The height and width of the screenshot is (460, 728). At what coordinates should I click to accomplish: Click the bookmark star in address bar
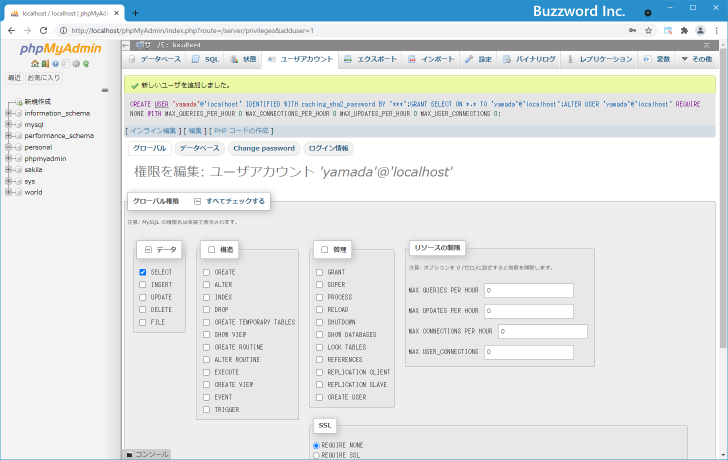click(x=649, y=31)
